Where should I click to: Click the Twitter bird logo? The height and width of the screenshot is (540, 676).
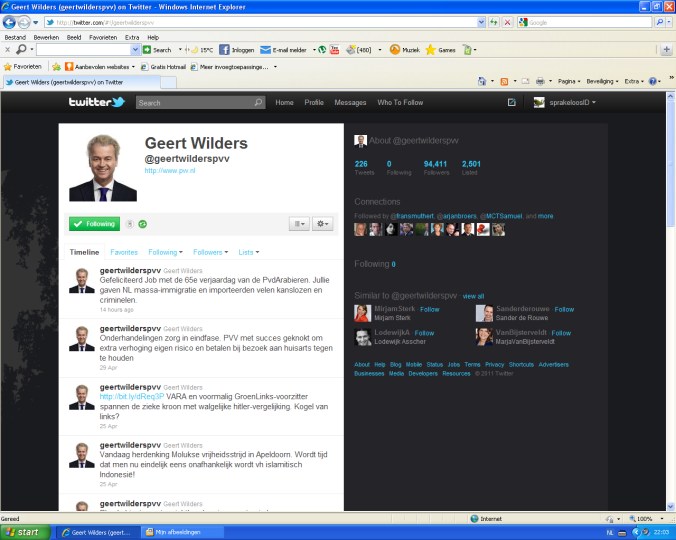[x=96, y=102]
